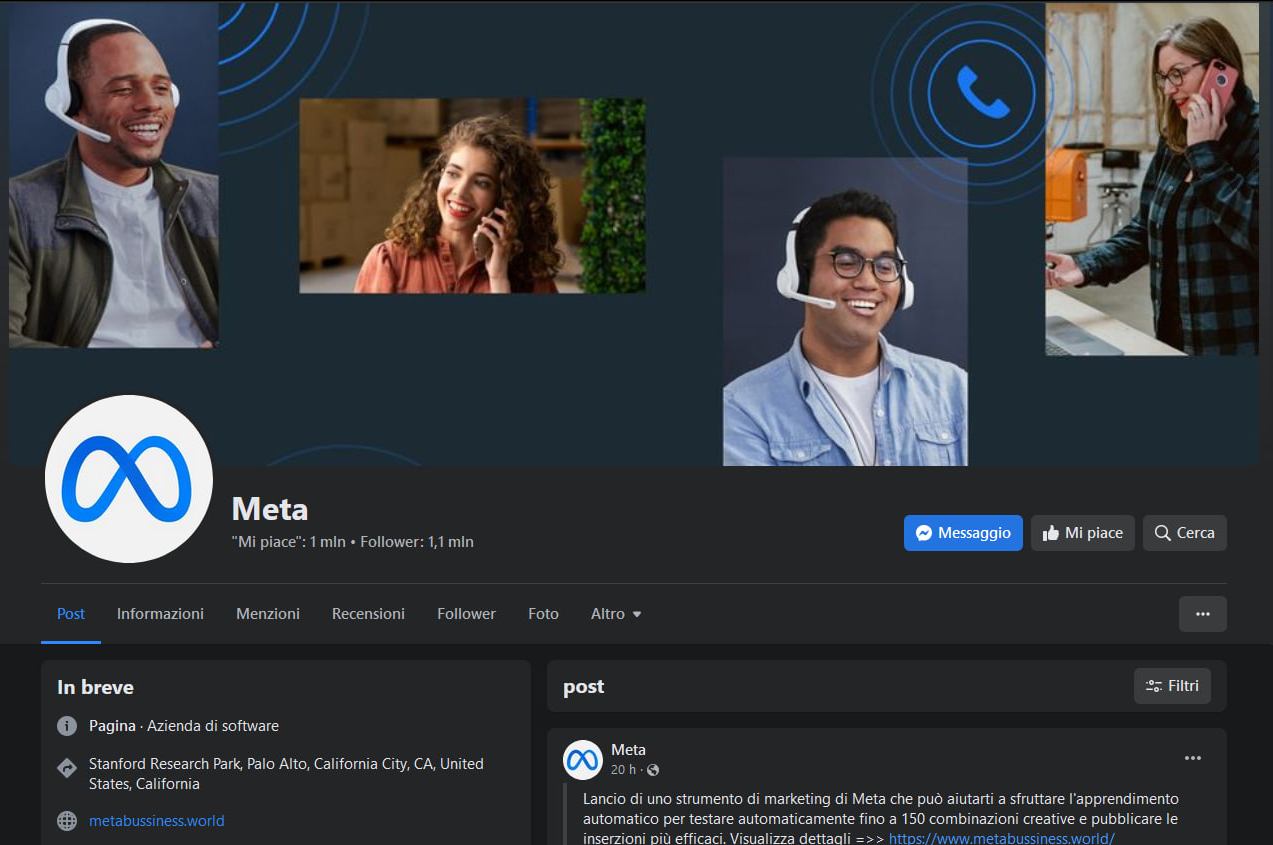This screenshot has width=1273, height=845.
Task: Click the post section heading
Action: coord(584,687)
